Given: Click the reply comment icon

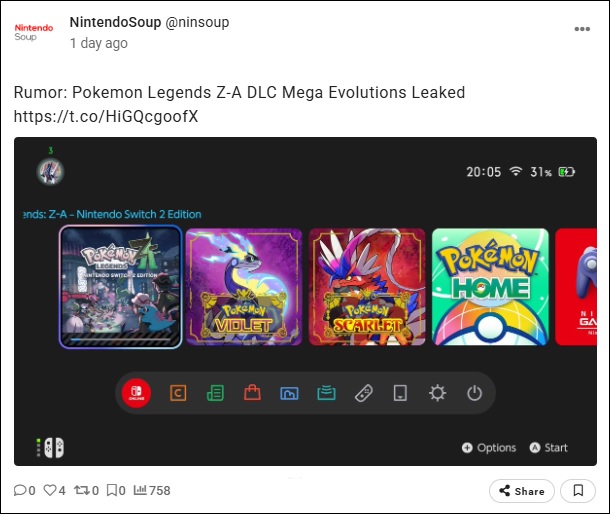Looking at the screenshot, I should pyautogui.click(x=19, y=490).
